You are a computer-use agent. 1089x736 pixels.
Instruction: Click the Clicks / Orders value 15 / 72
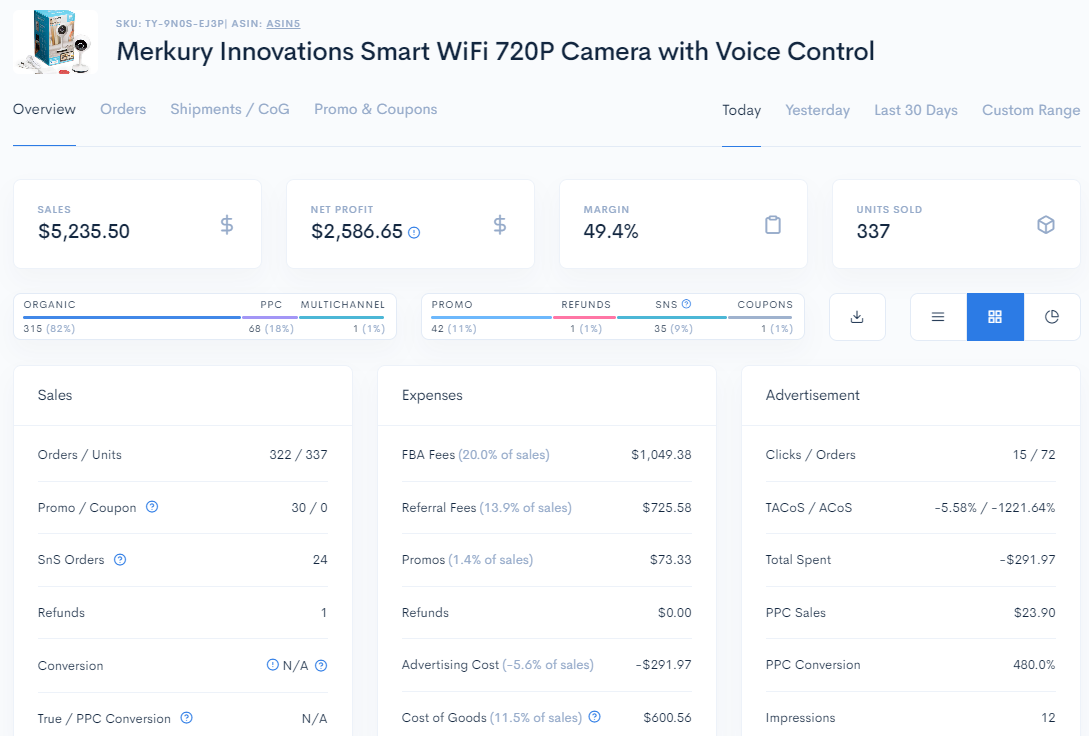point(1034,455)
